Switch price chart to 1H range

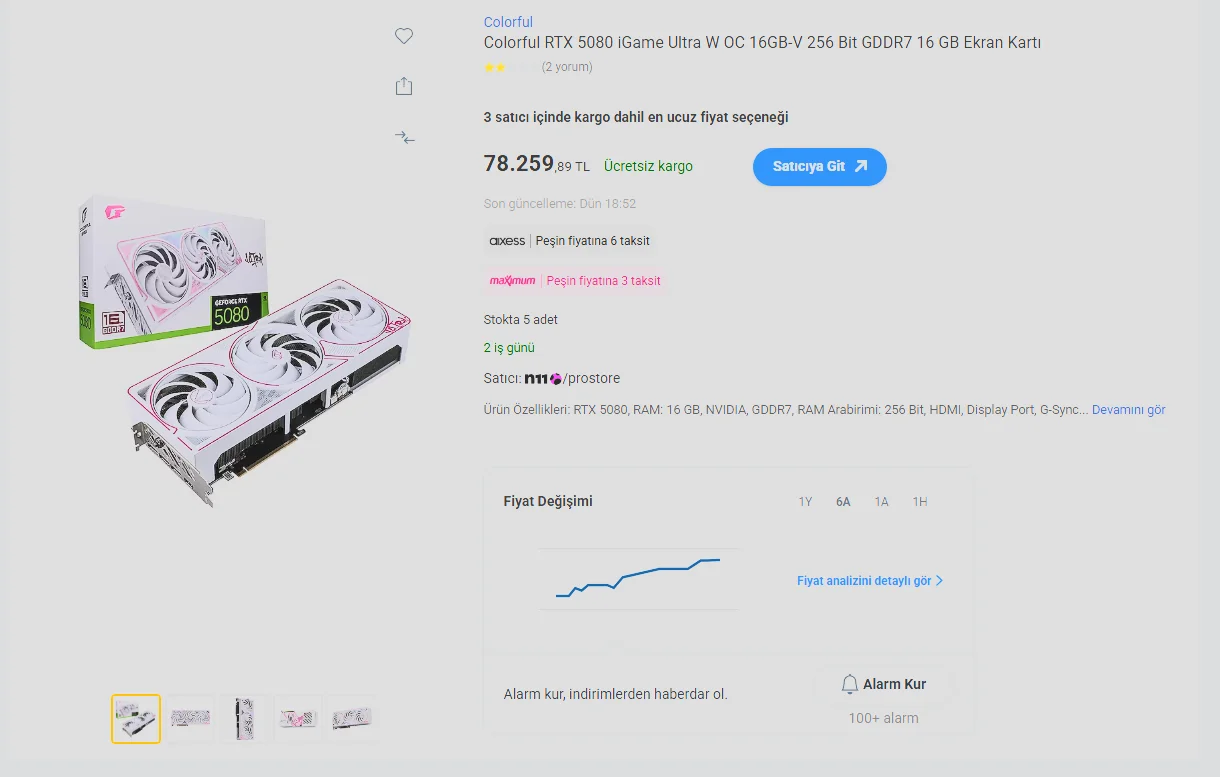click(919, 502)
